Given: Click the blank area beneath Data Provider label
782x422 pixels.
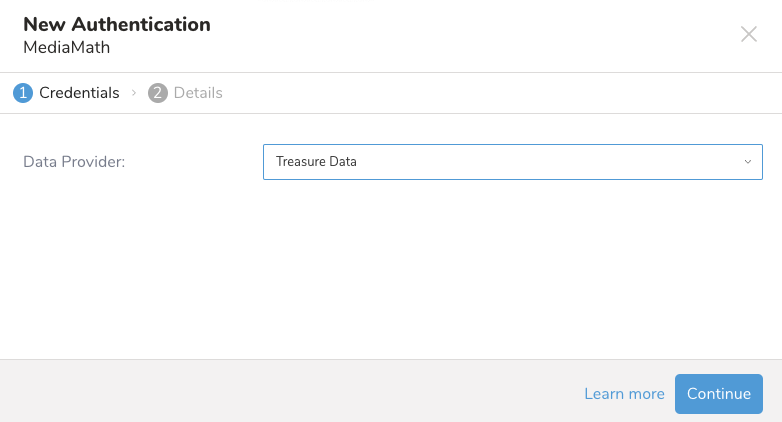Looking at the screenshot, I should pyautogui.click(x=74, y=250).
